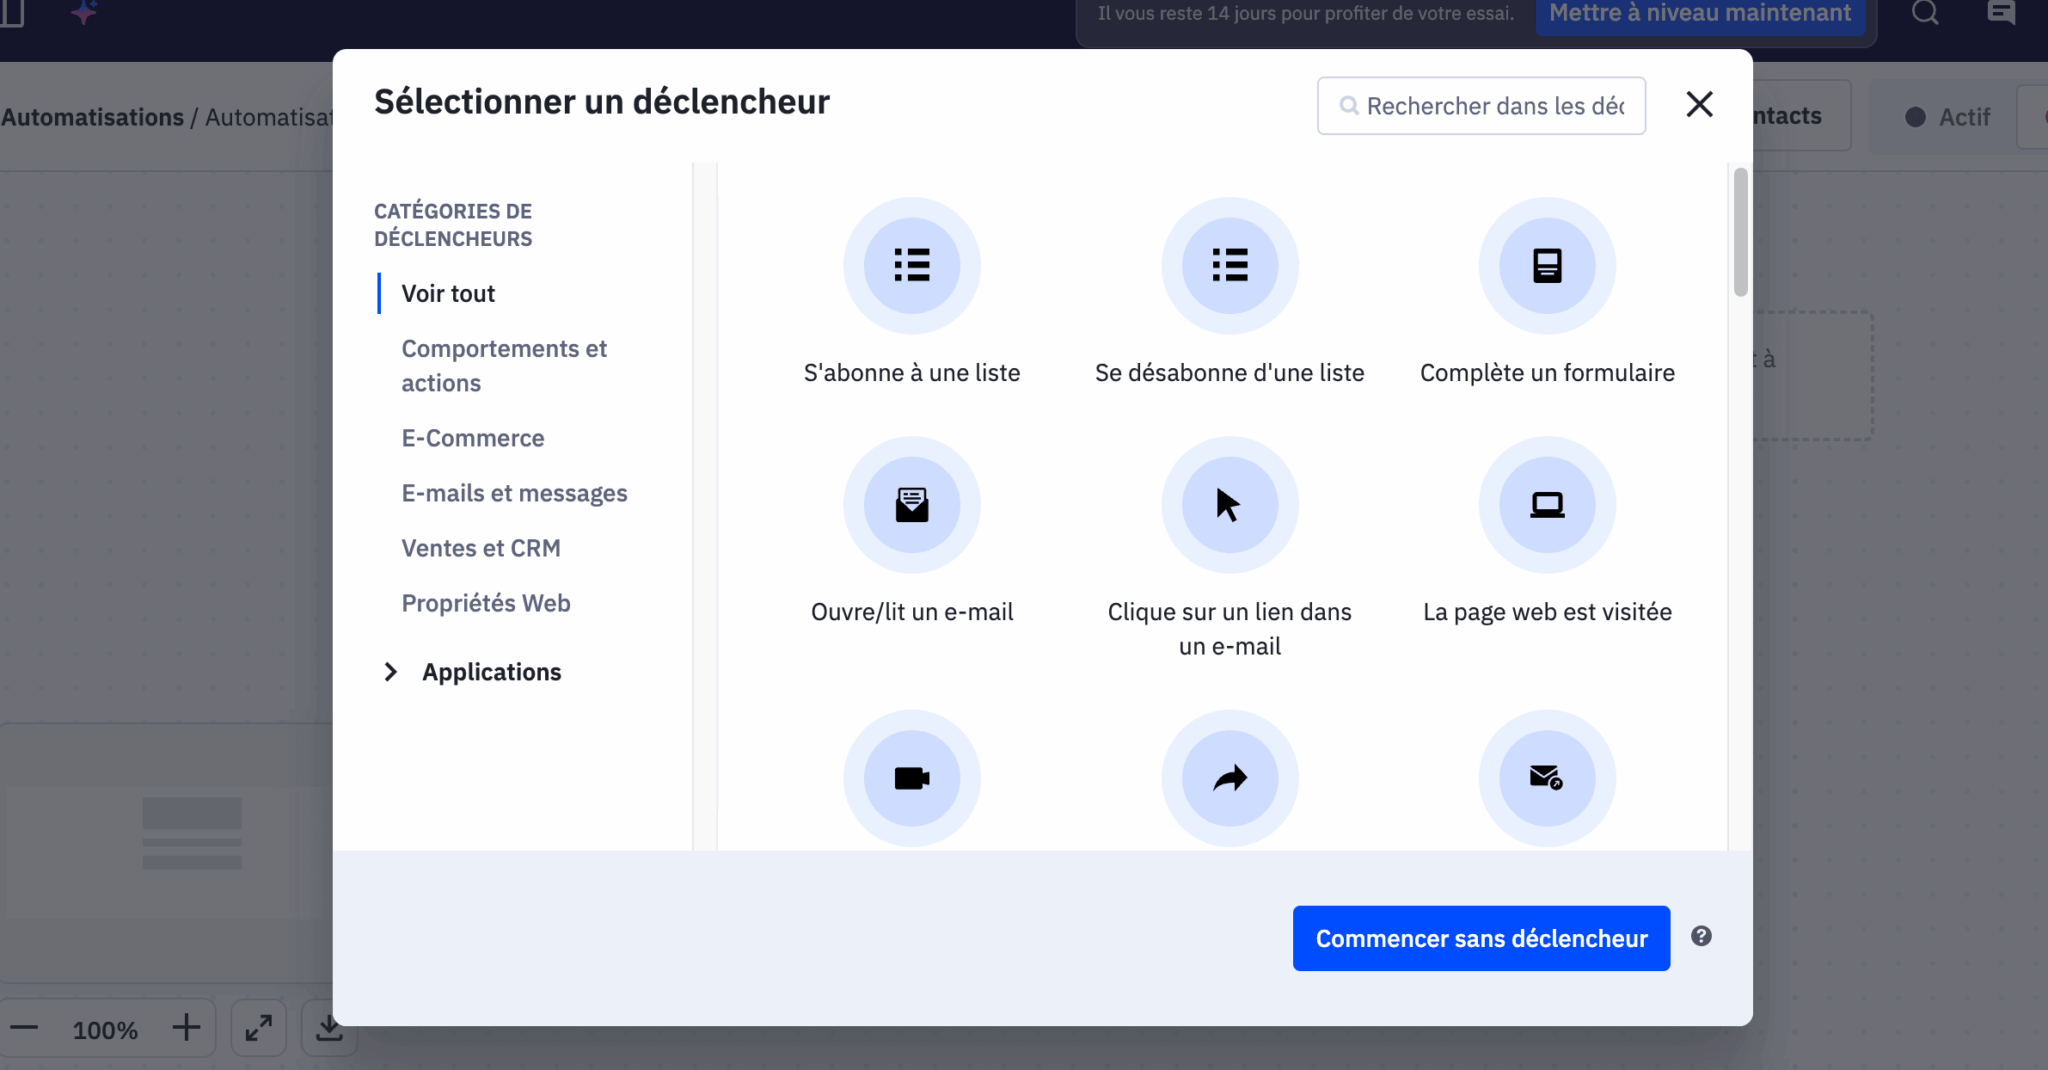Viewport: 2048px width, 1070px height.
Task: Select the "Ouvre/lit un e-mail" trigger icon
Action: 910,505
